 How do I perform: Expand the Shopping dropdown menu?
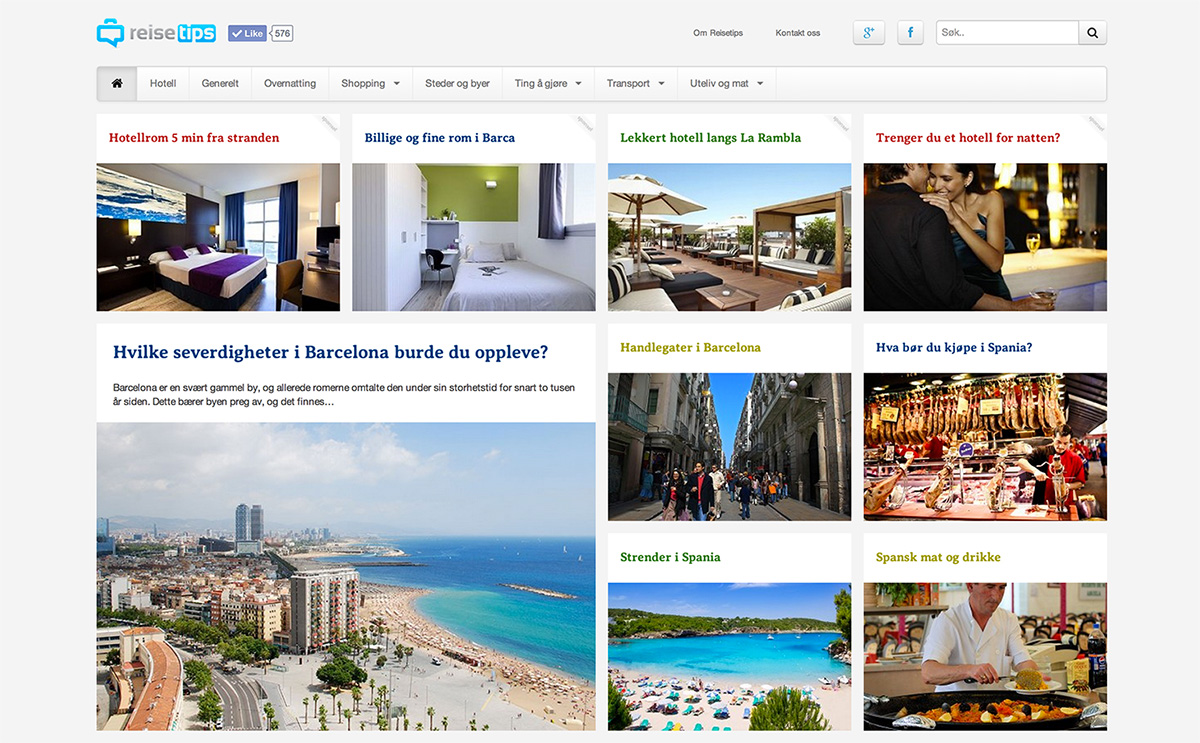click(x=370, y=84)
